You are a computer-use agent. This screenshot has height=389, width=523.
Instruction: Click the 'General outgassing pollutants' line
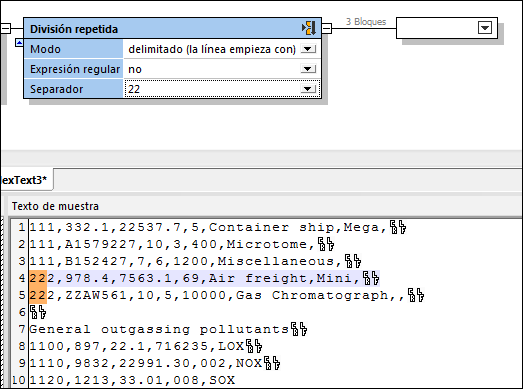pos(159,330)
